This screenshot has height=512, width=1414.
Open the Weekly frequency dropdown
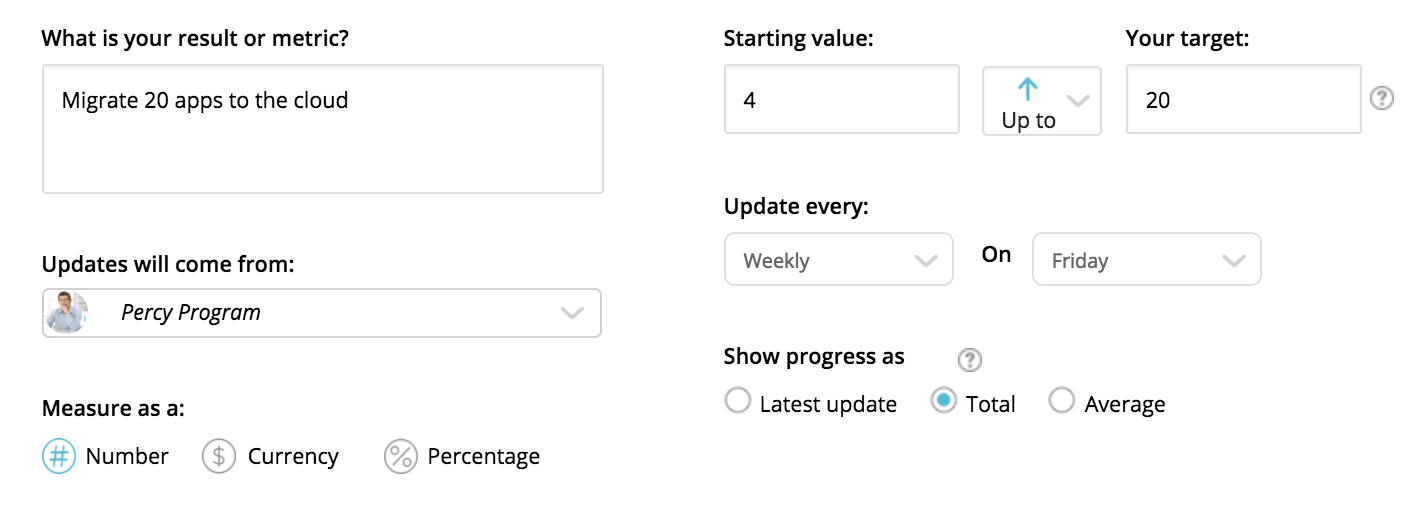click(x=838, y=260)
